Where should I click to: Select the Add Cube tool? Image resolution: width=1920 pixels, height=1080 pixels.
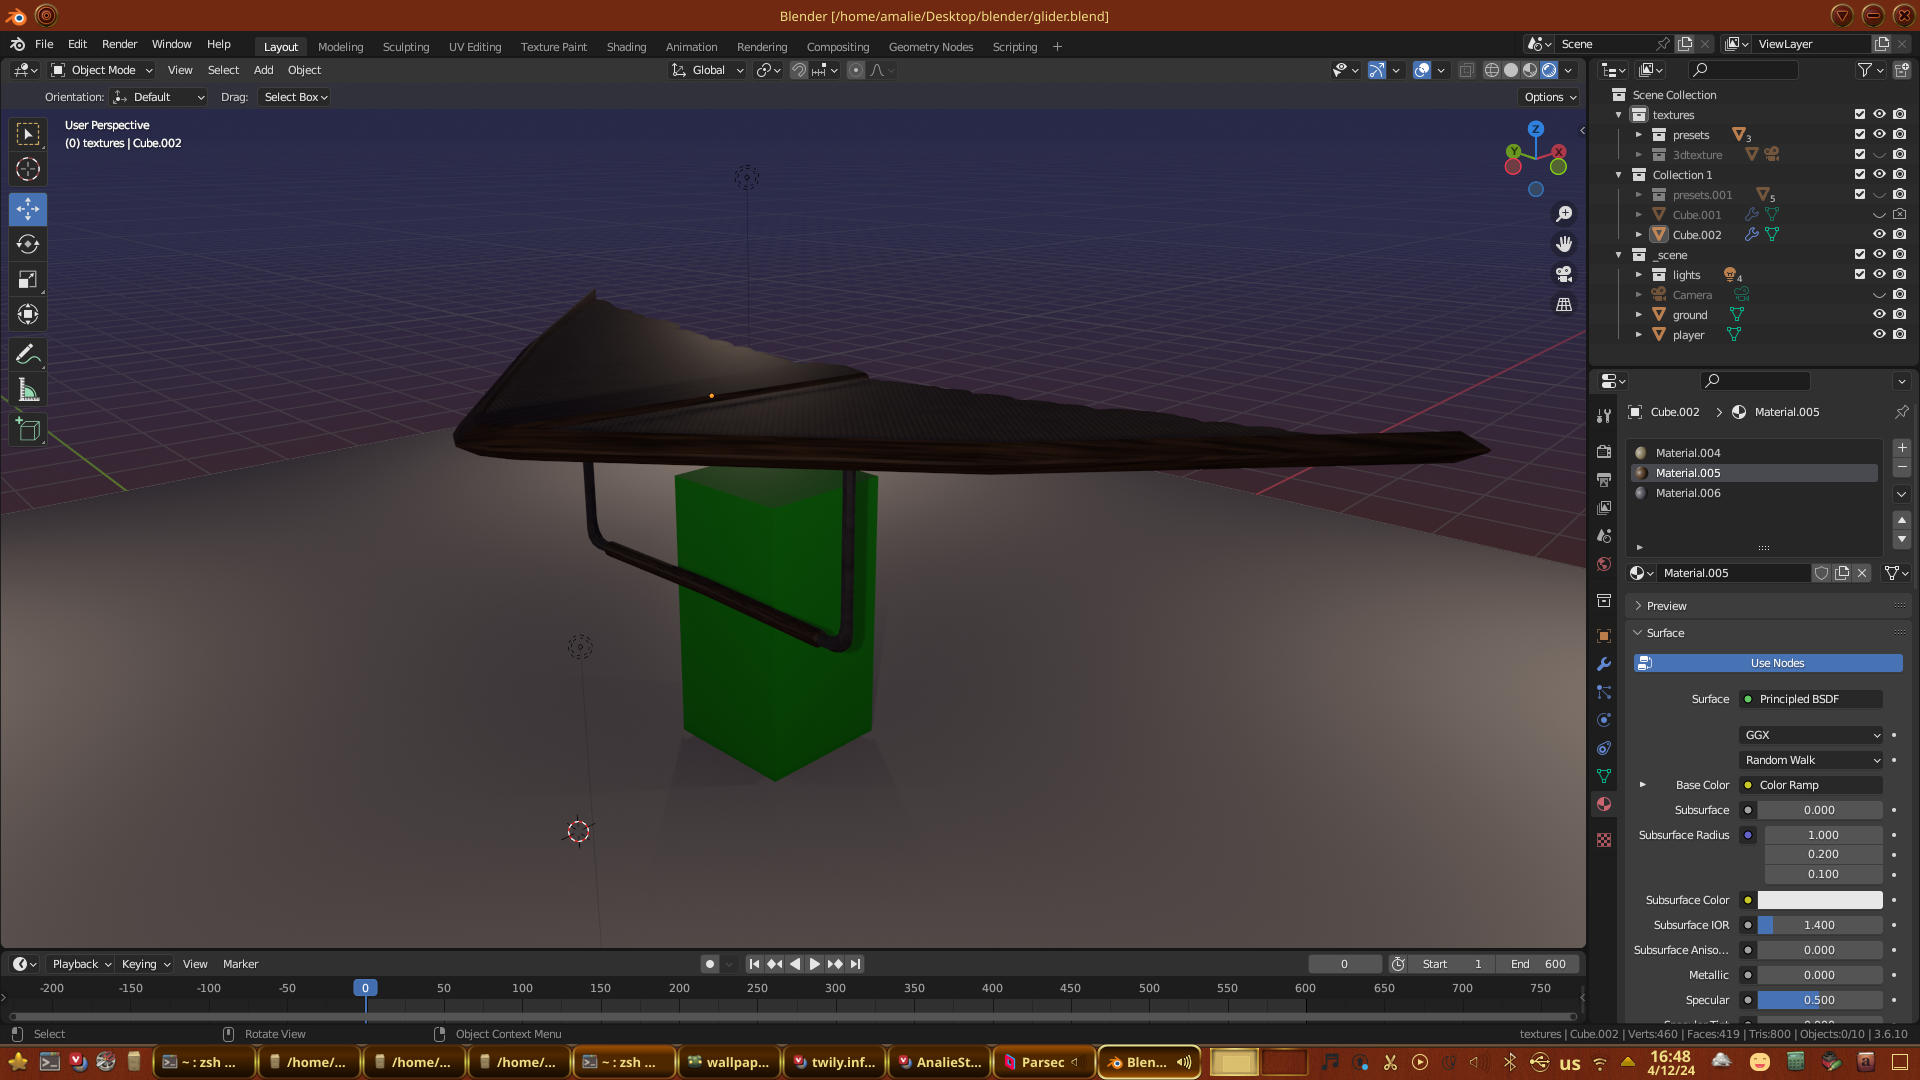point(28,431)
